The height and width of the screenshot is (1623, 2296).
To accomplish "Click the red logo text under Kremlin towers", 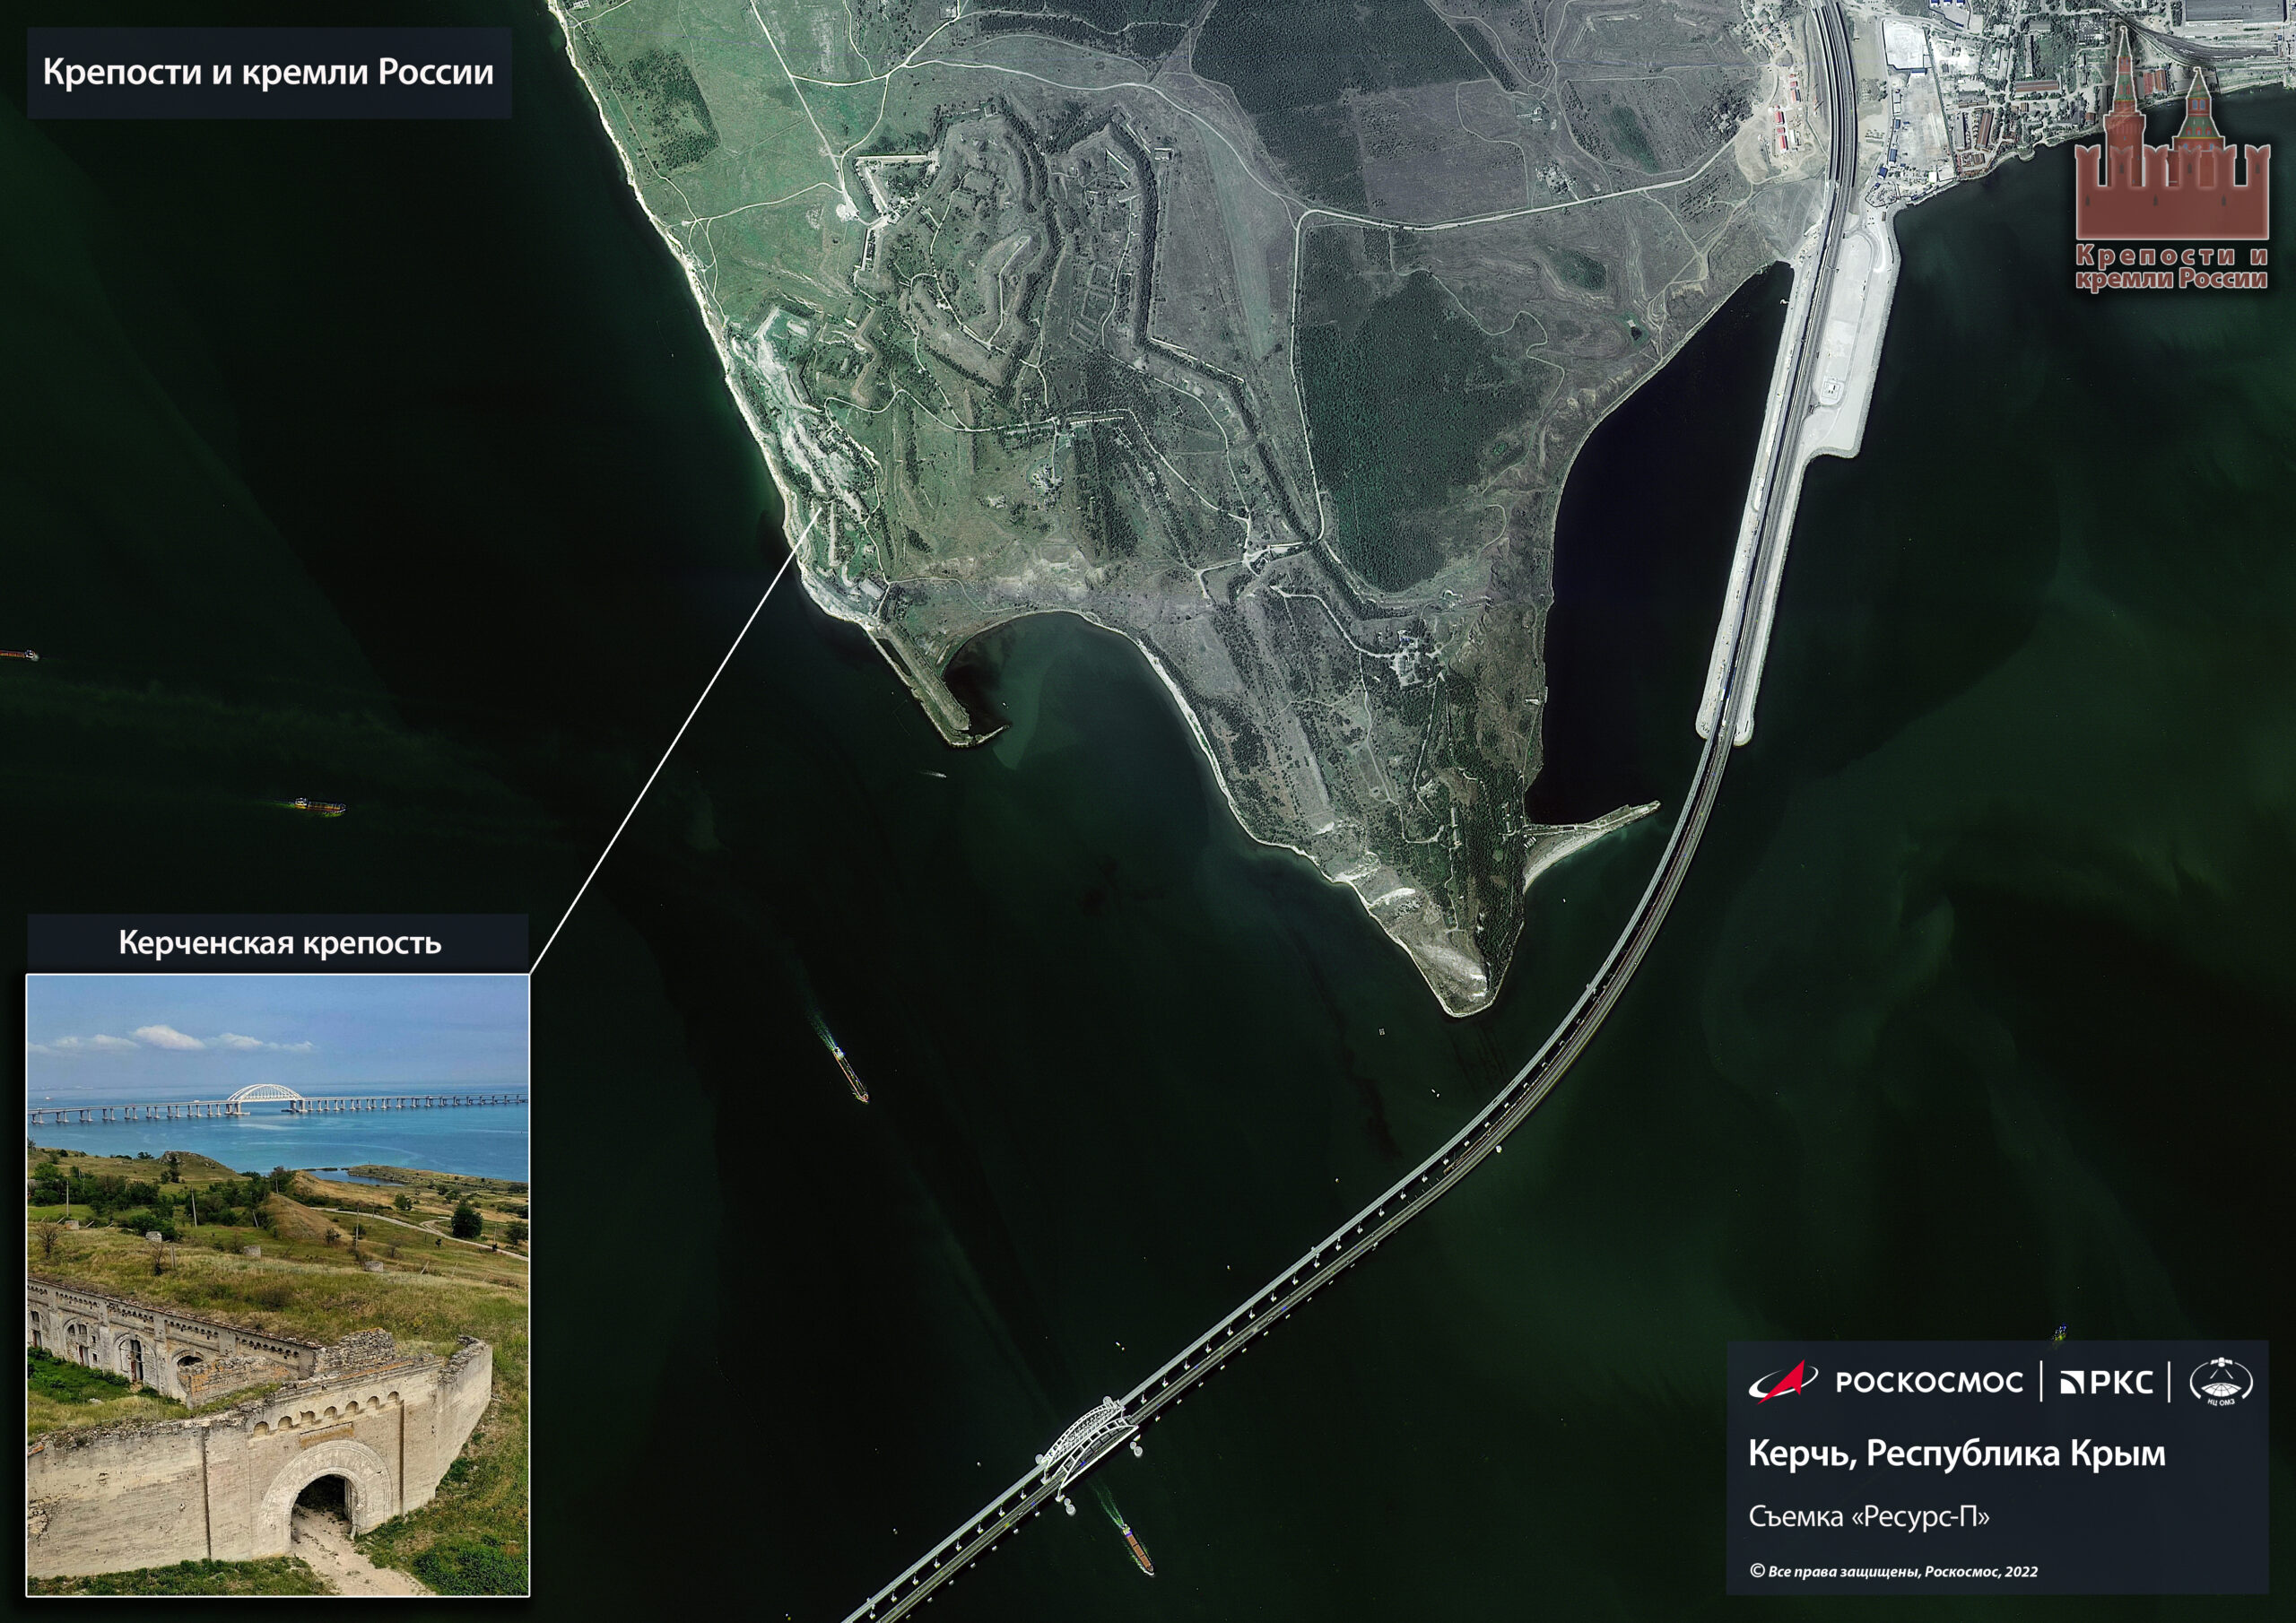I will (2171, 268).
